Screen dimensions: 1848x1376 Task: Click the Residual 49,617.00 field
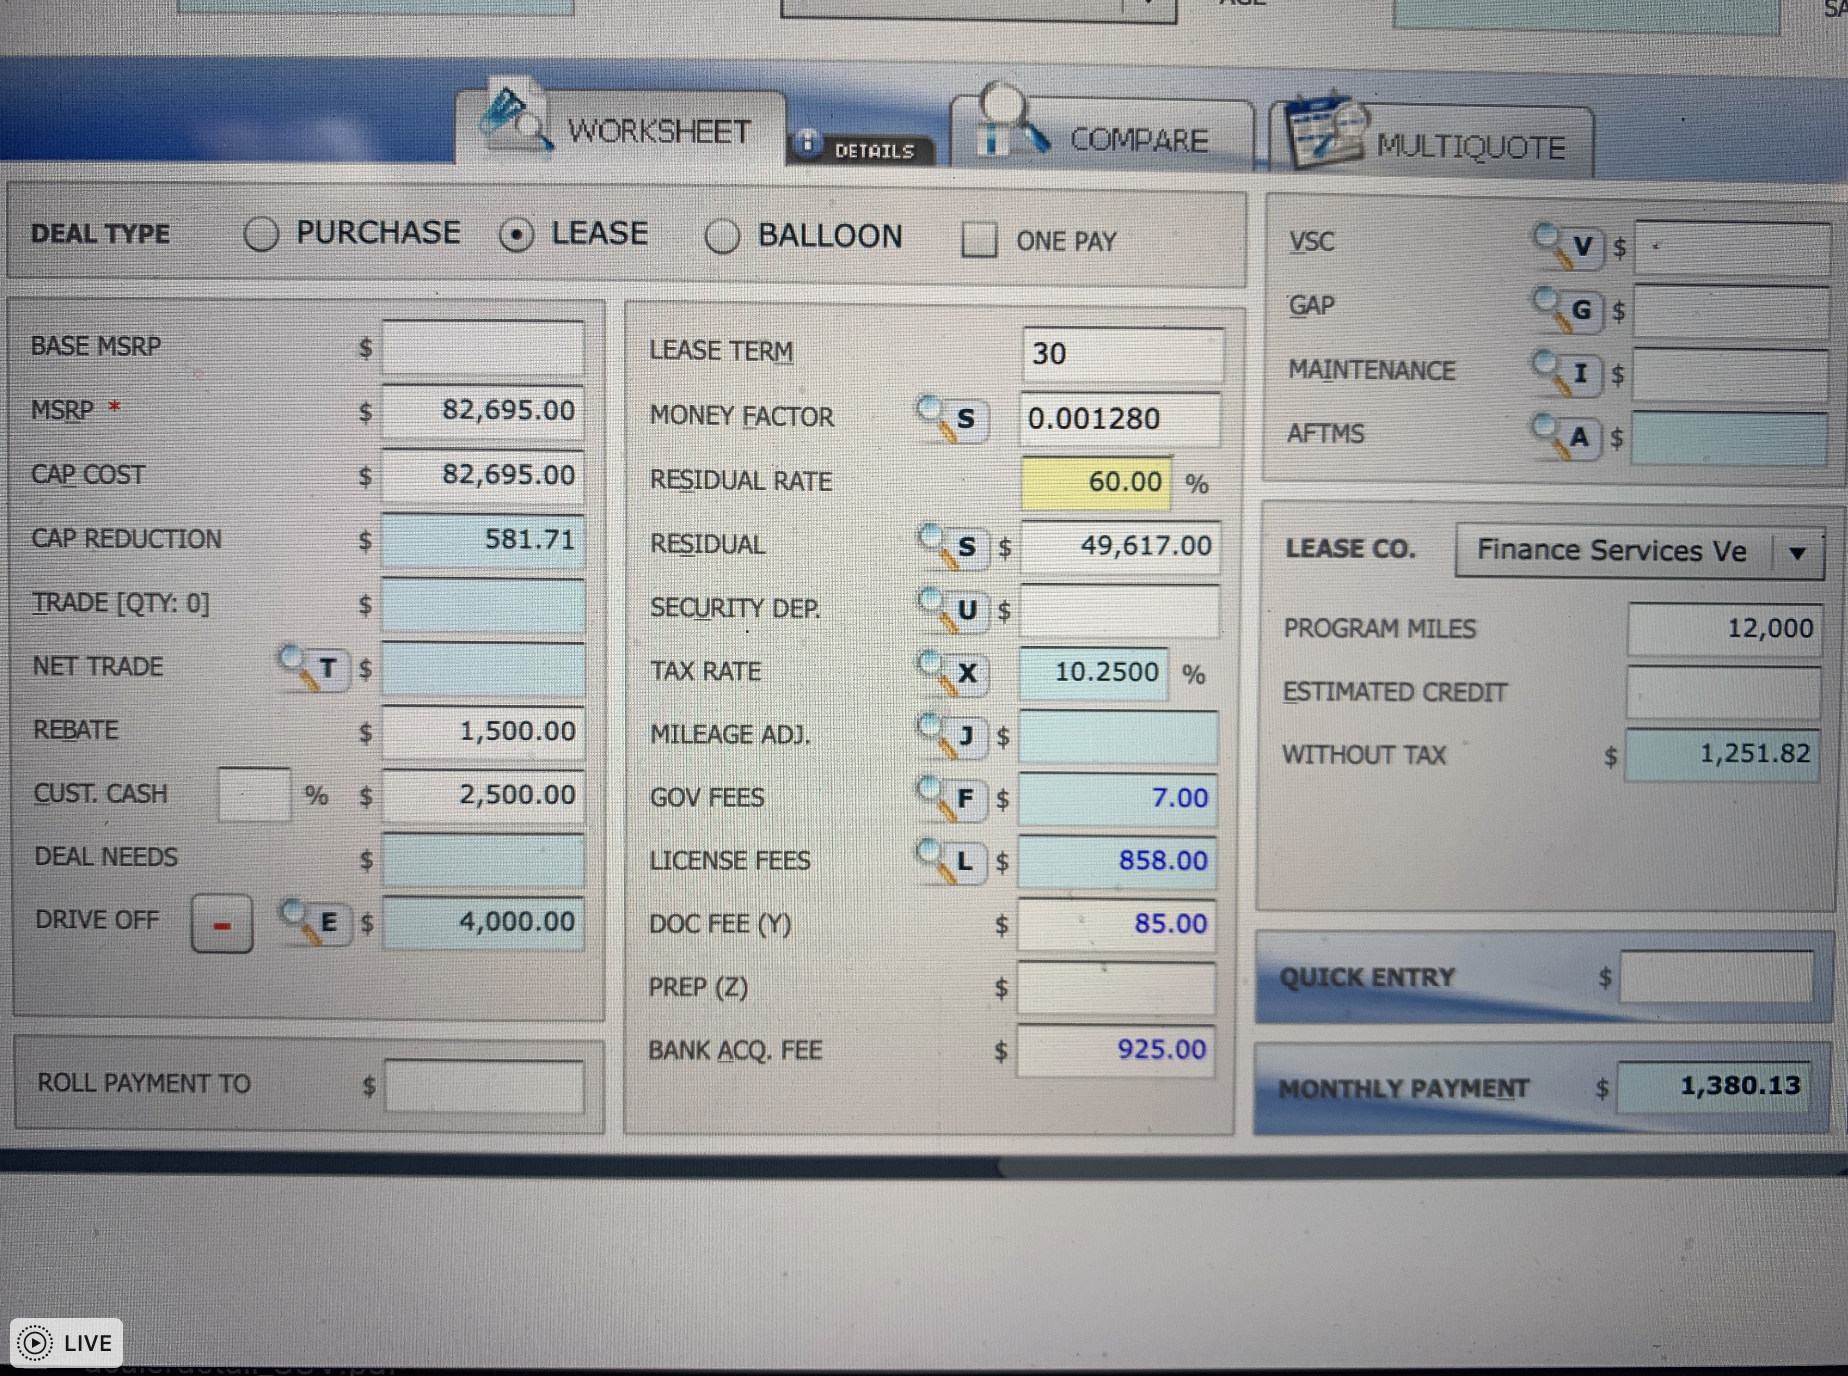(x=1120, y=547)
